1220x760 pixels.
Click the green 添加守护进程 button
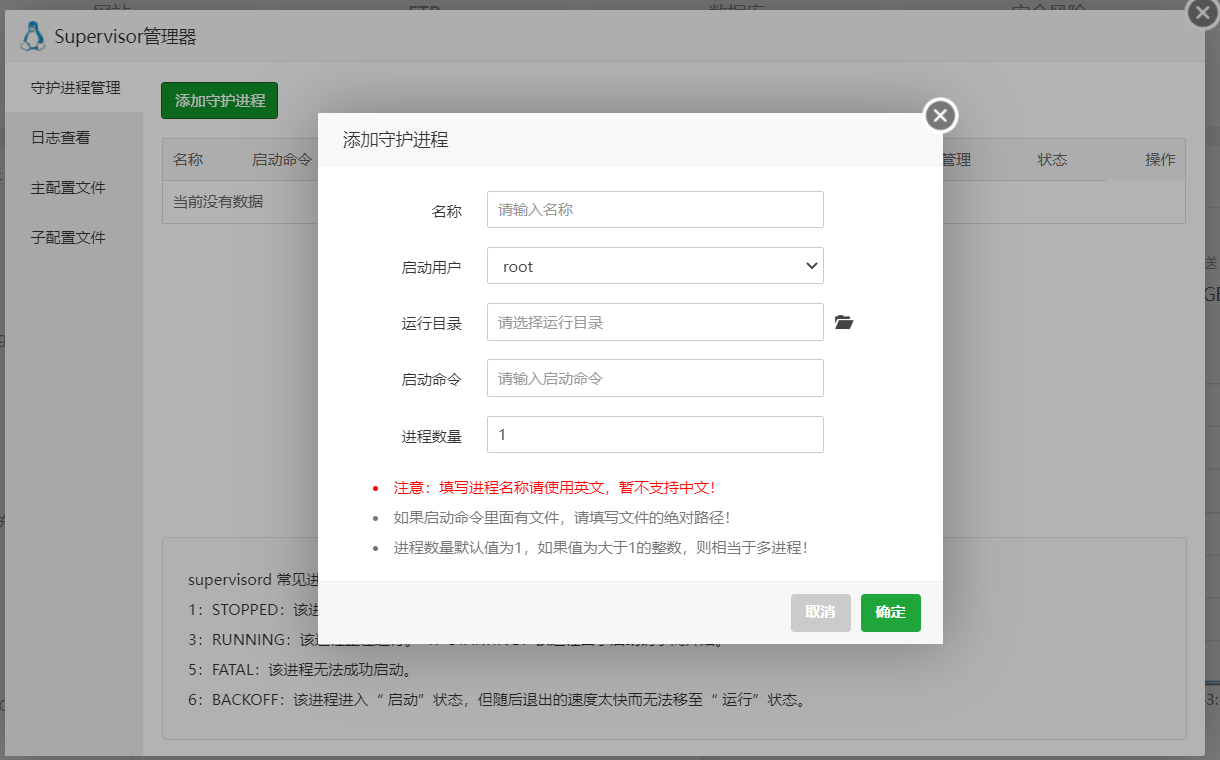point(219,100)
